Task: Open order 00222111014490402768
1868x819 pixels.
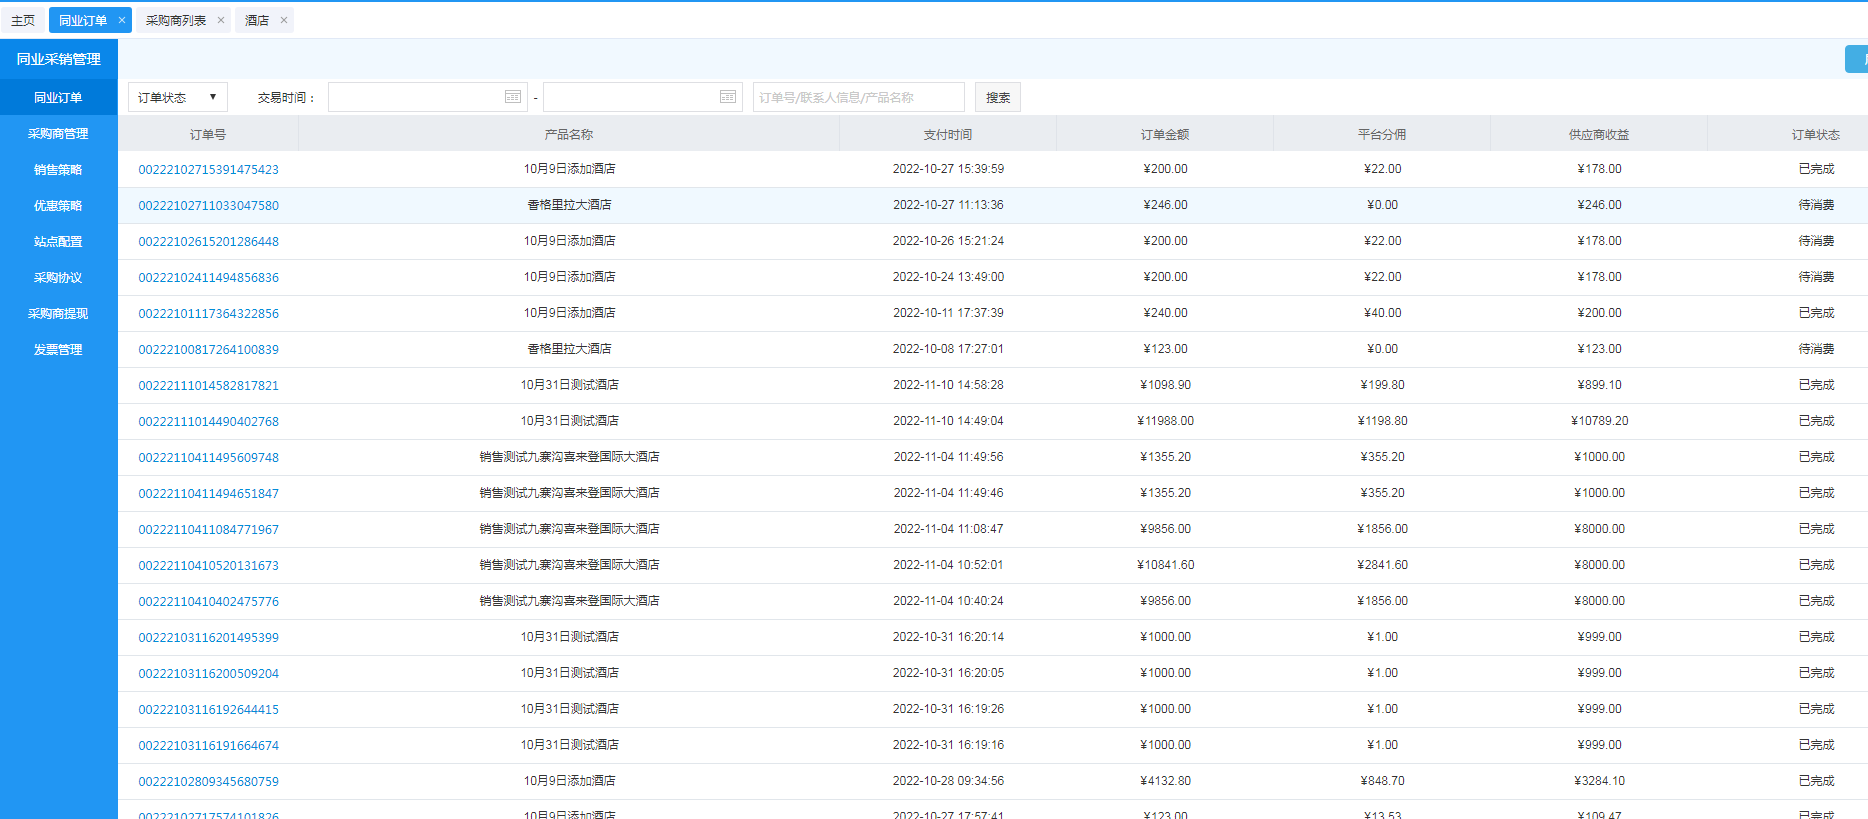Action: pos(208,422)
